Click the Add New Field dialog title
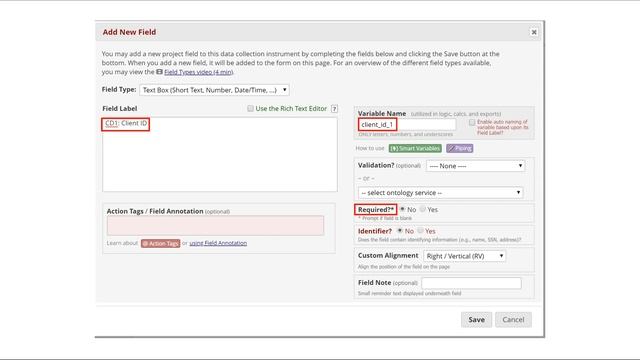Viewport: 640px width, 360px height. point(129,32)
